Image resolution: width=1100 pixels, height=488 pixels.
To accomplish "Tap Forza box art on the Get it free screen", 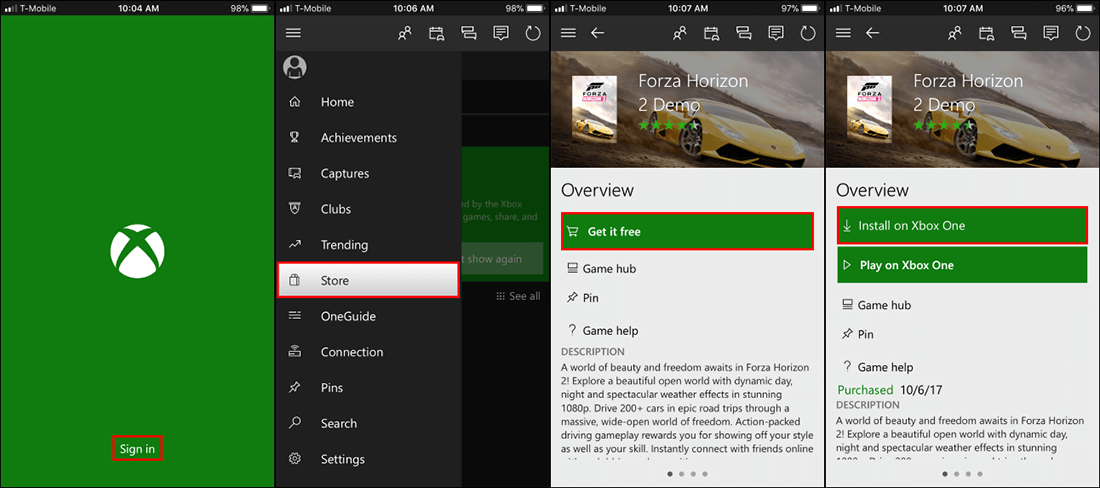I will (x=594, y=109).
